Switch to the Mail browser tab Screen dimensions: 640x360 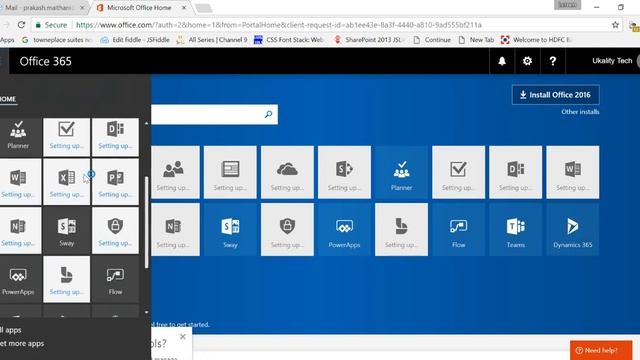[x=41, y=8]
